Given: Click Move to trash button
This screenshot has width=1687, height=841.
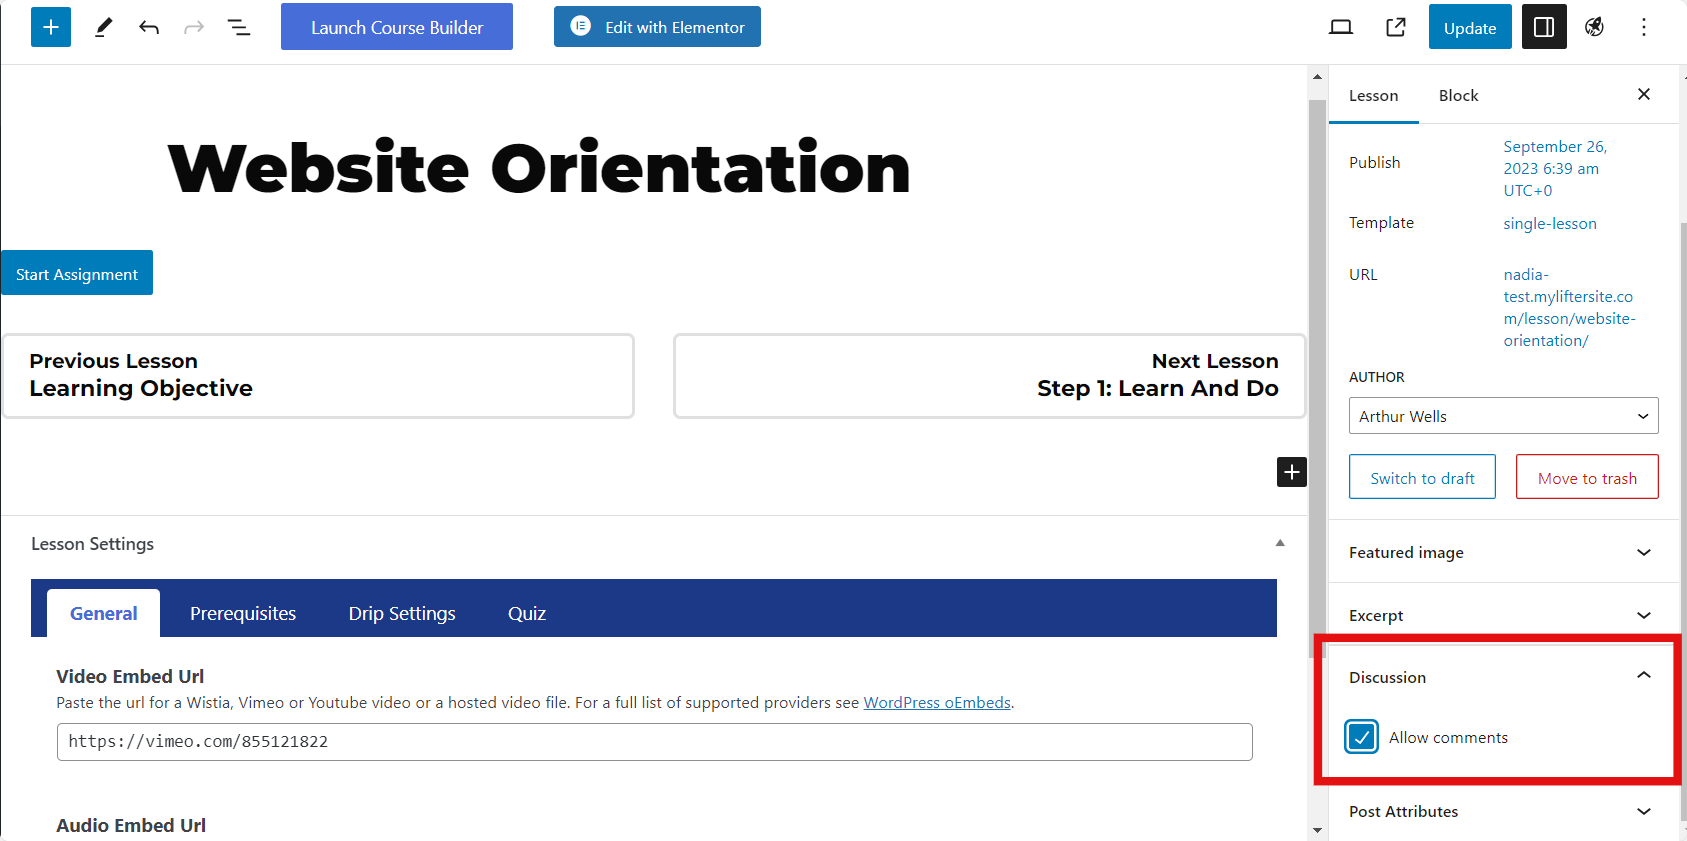Looking at the screenshot, I should [x=1587, y=477].
